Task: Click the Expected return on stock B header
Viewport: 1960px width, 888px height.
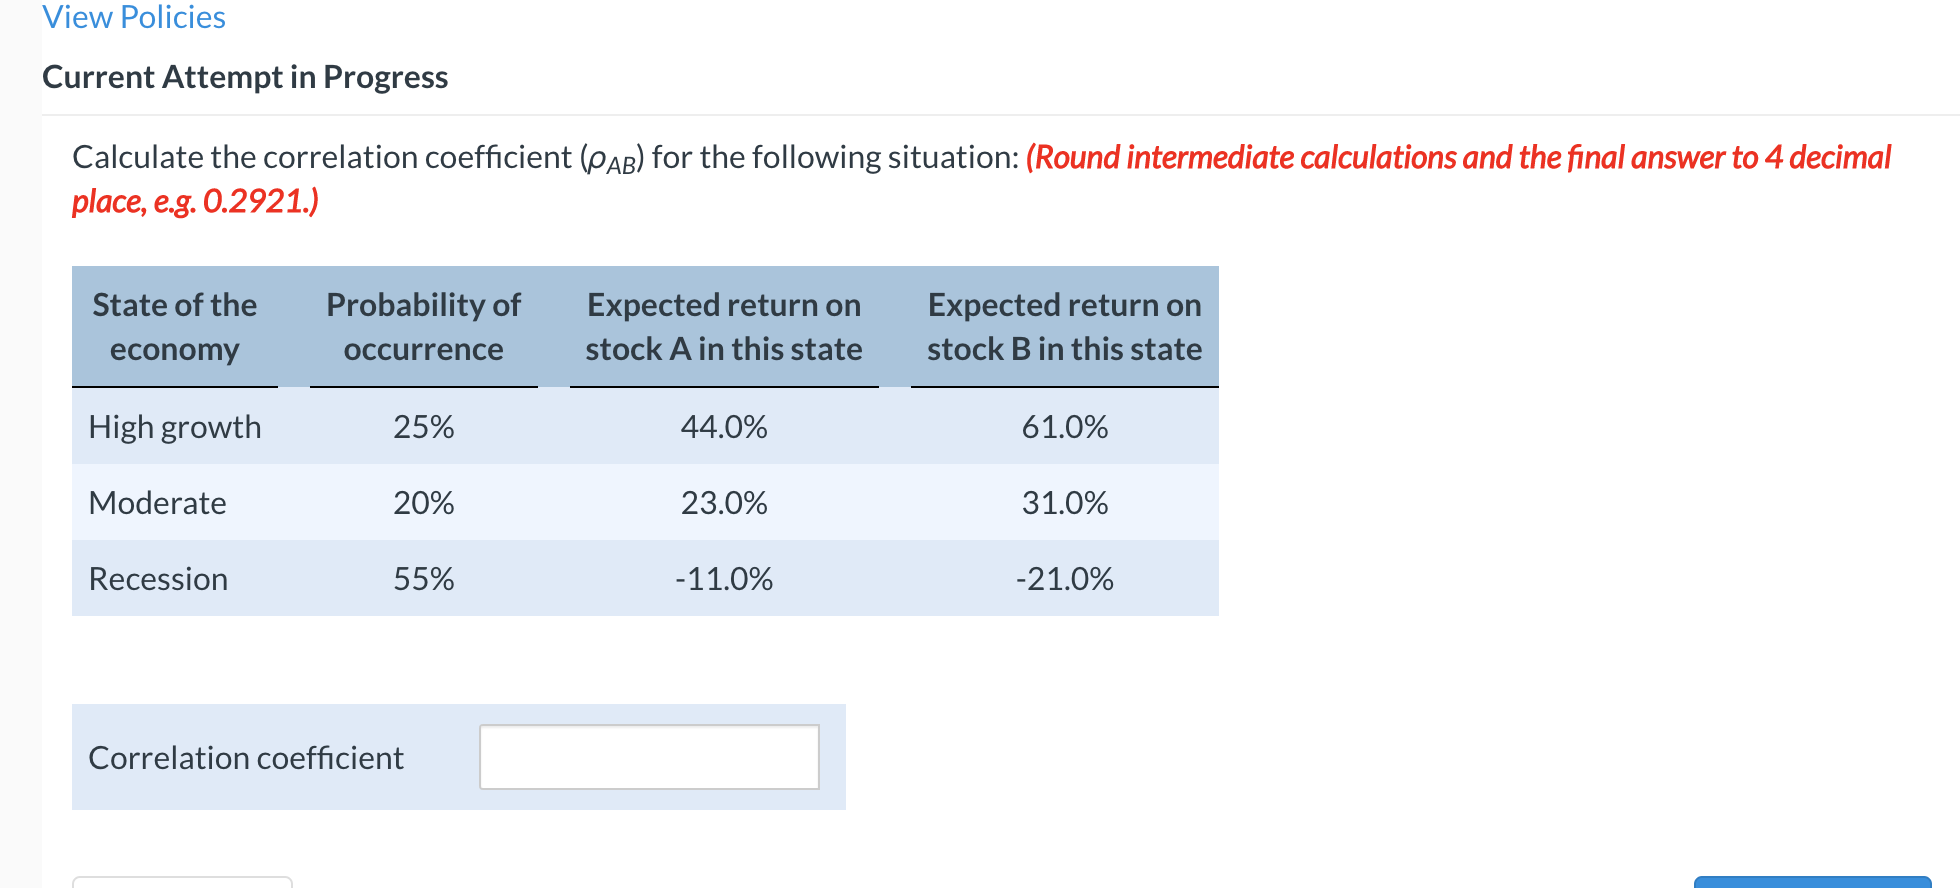Action: click(x=1063, y=326)
